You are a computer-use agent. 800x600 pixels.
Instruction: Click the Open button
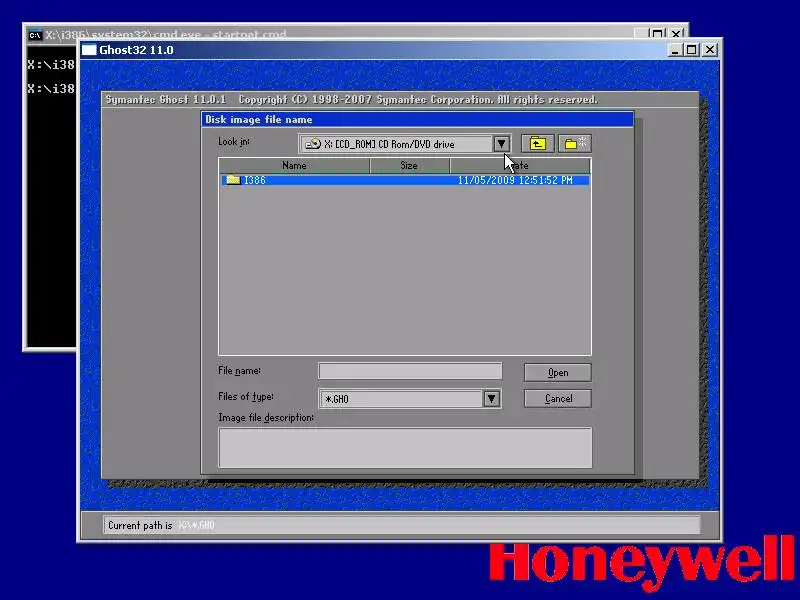coord(558,372)
